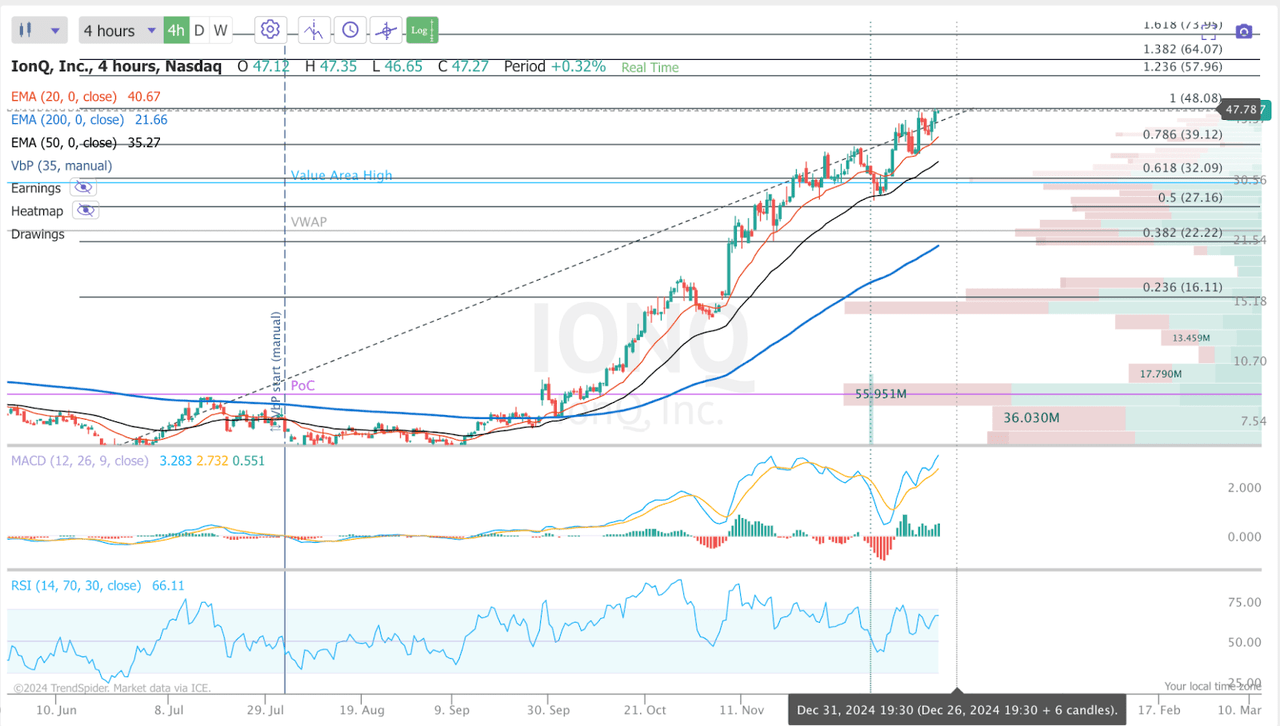Open the indicators zigzag icon

[314, 30]
